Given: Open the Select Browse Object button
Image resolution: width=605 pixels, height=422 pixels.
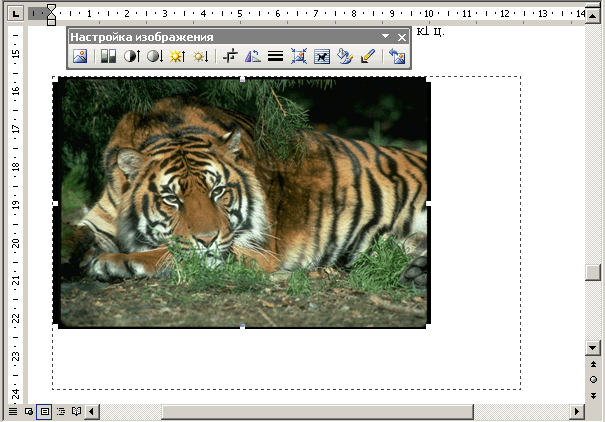Looking at the screenshot, I should pos(593,380).
